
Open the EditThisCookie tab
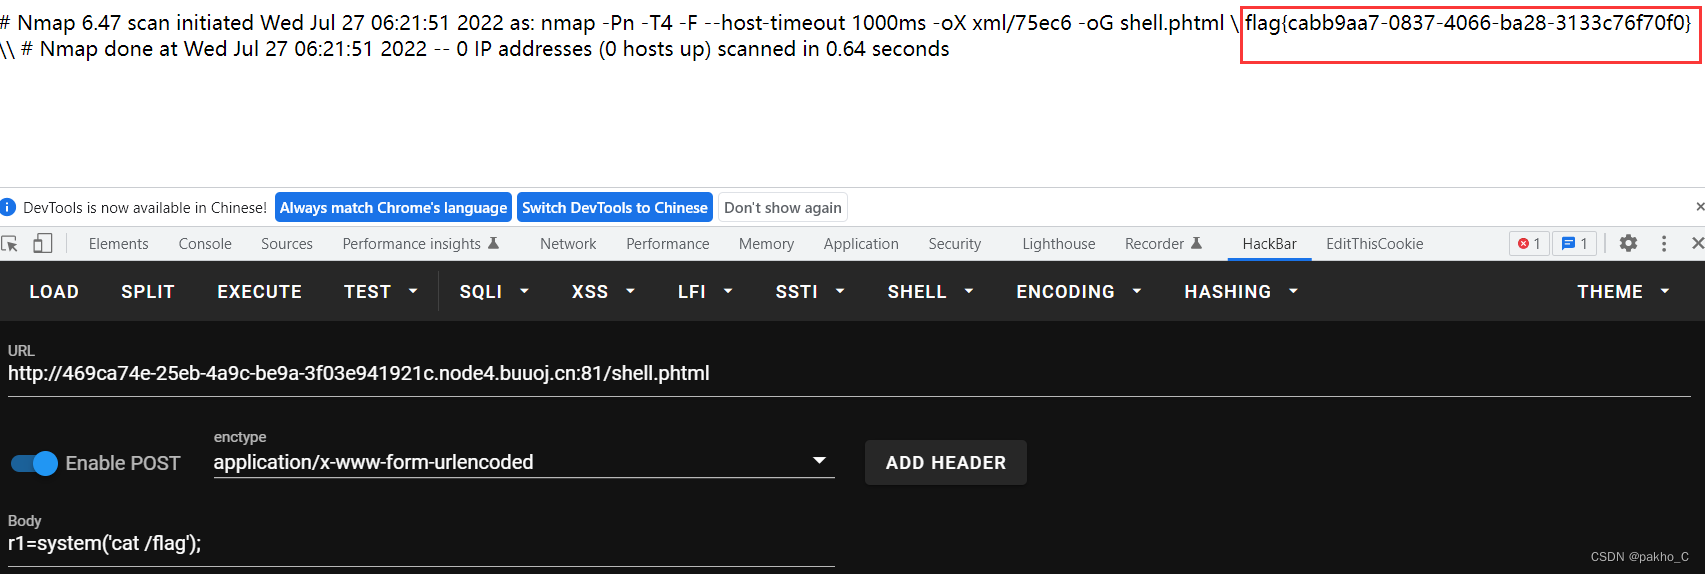(x=1374, y=243)
